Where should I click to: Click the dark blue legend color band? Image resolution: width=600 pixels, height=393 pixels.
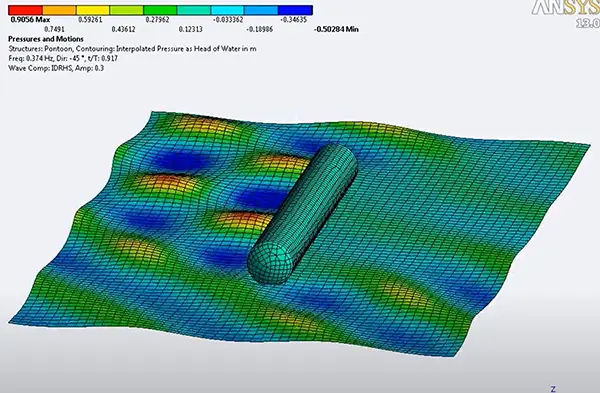coord(295,10)
